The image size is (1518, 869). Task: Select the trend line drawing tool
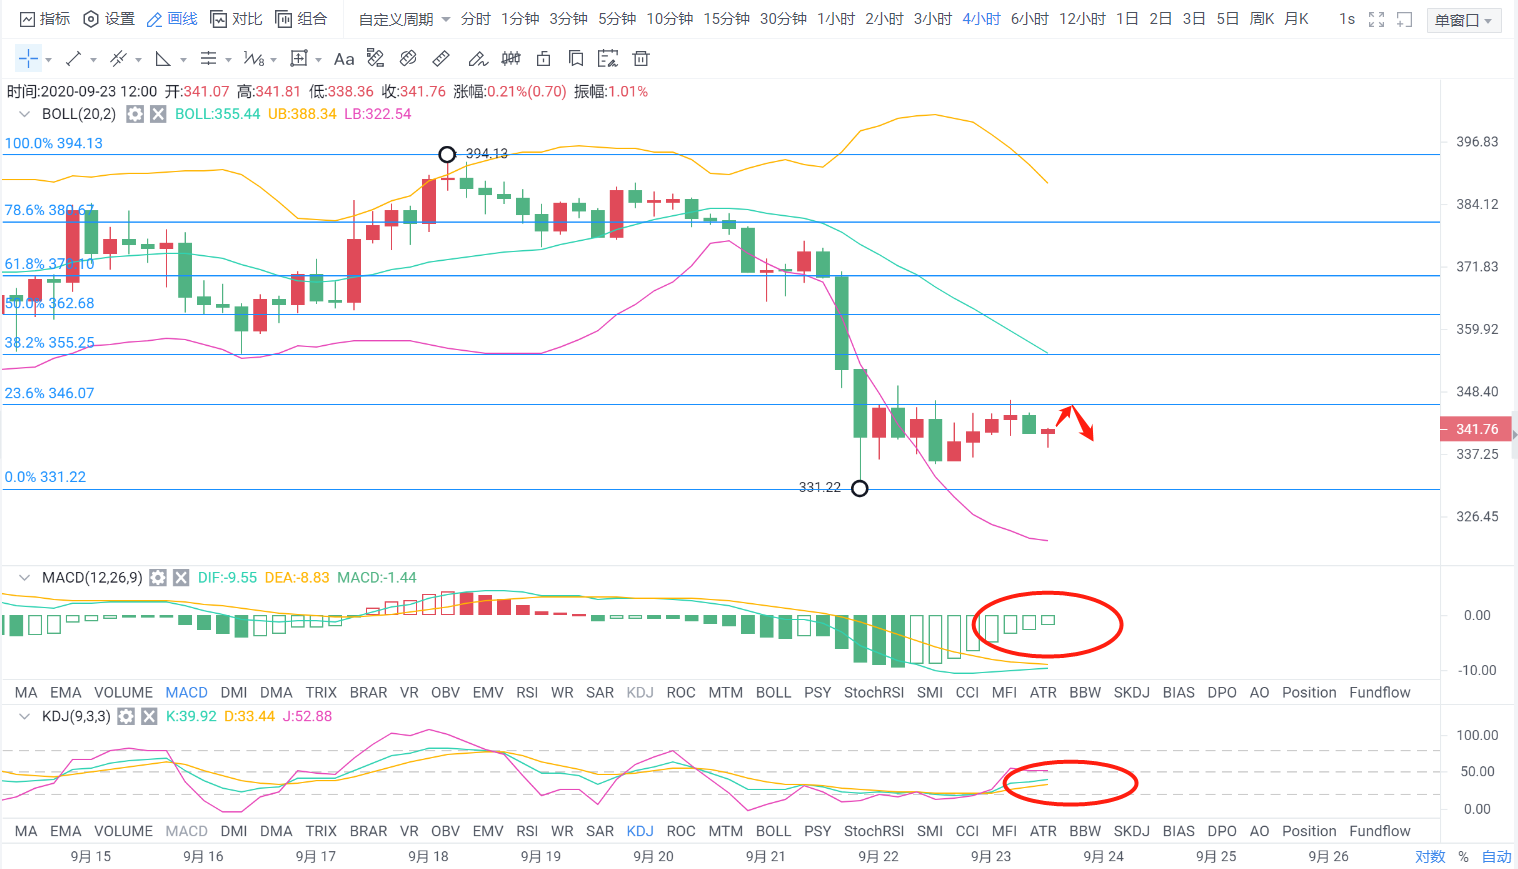73,59
